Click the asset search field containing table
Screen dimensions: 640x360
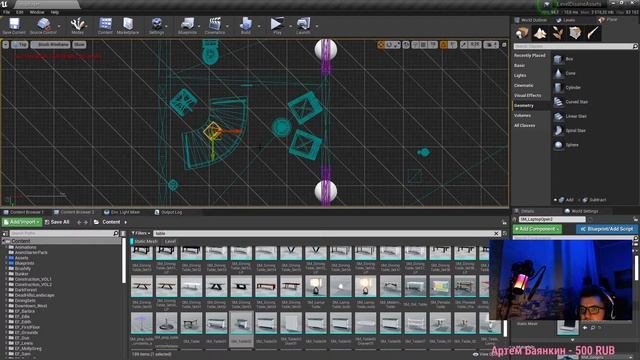(x=324, y=233)
